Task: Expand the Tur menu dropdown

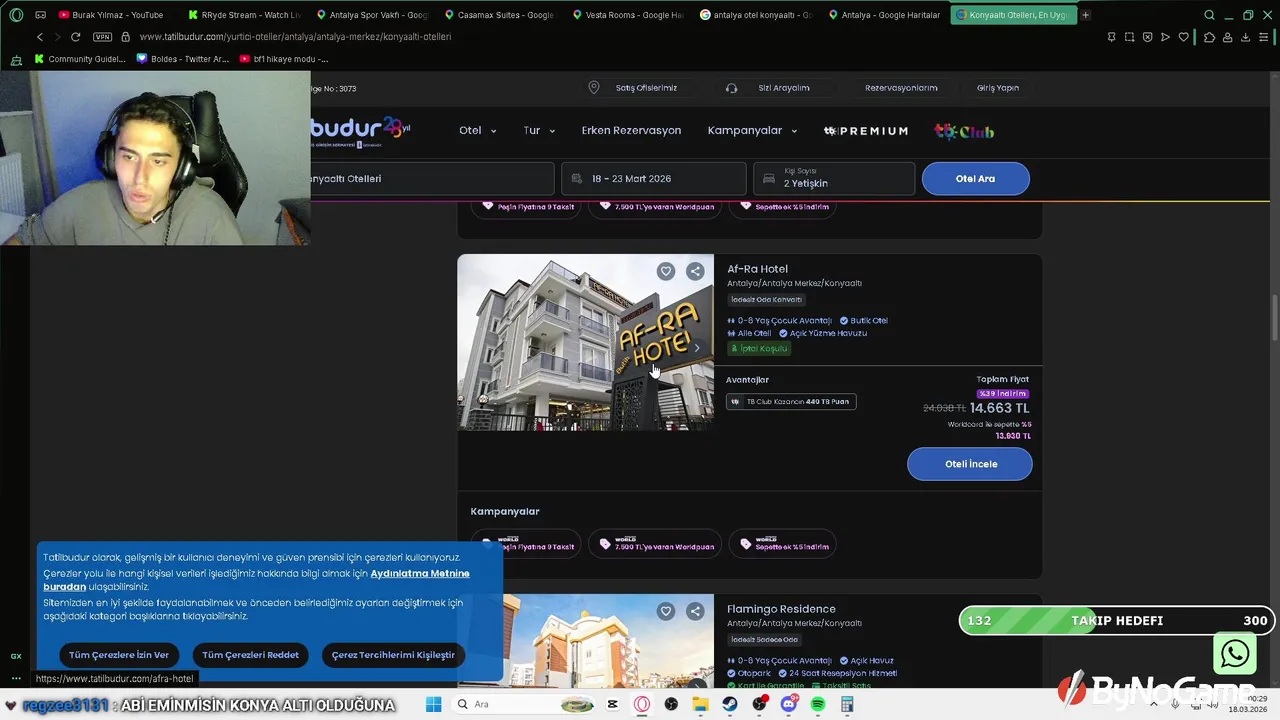Action: pyautogui.click(x=539, y=131)
